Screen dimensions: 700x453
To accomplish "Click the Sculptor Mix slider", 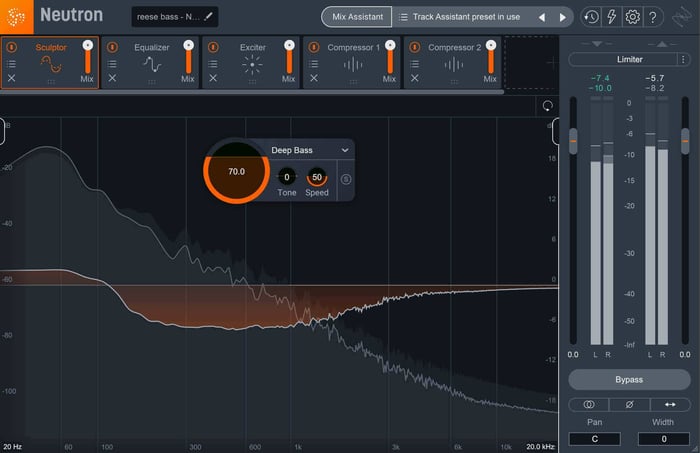I will click(x=88, y=57).
